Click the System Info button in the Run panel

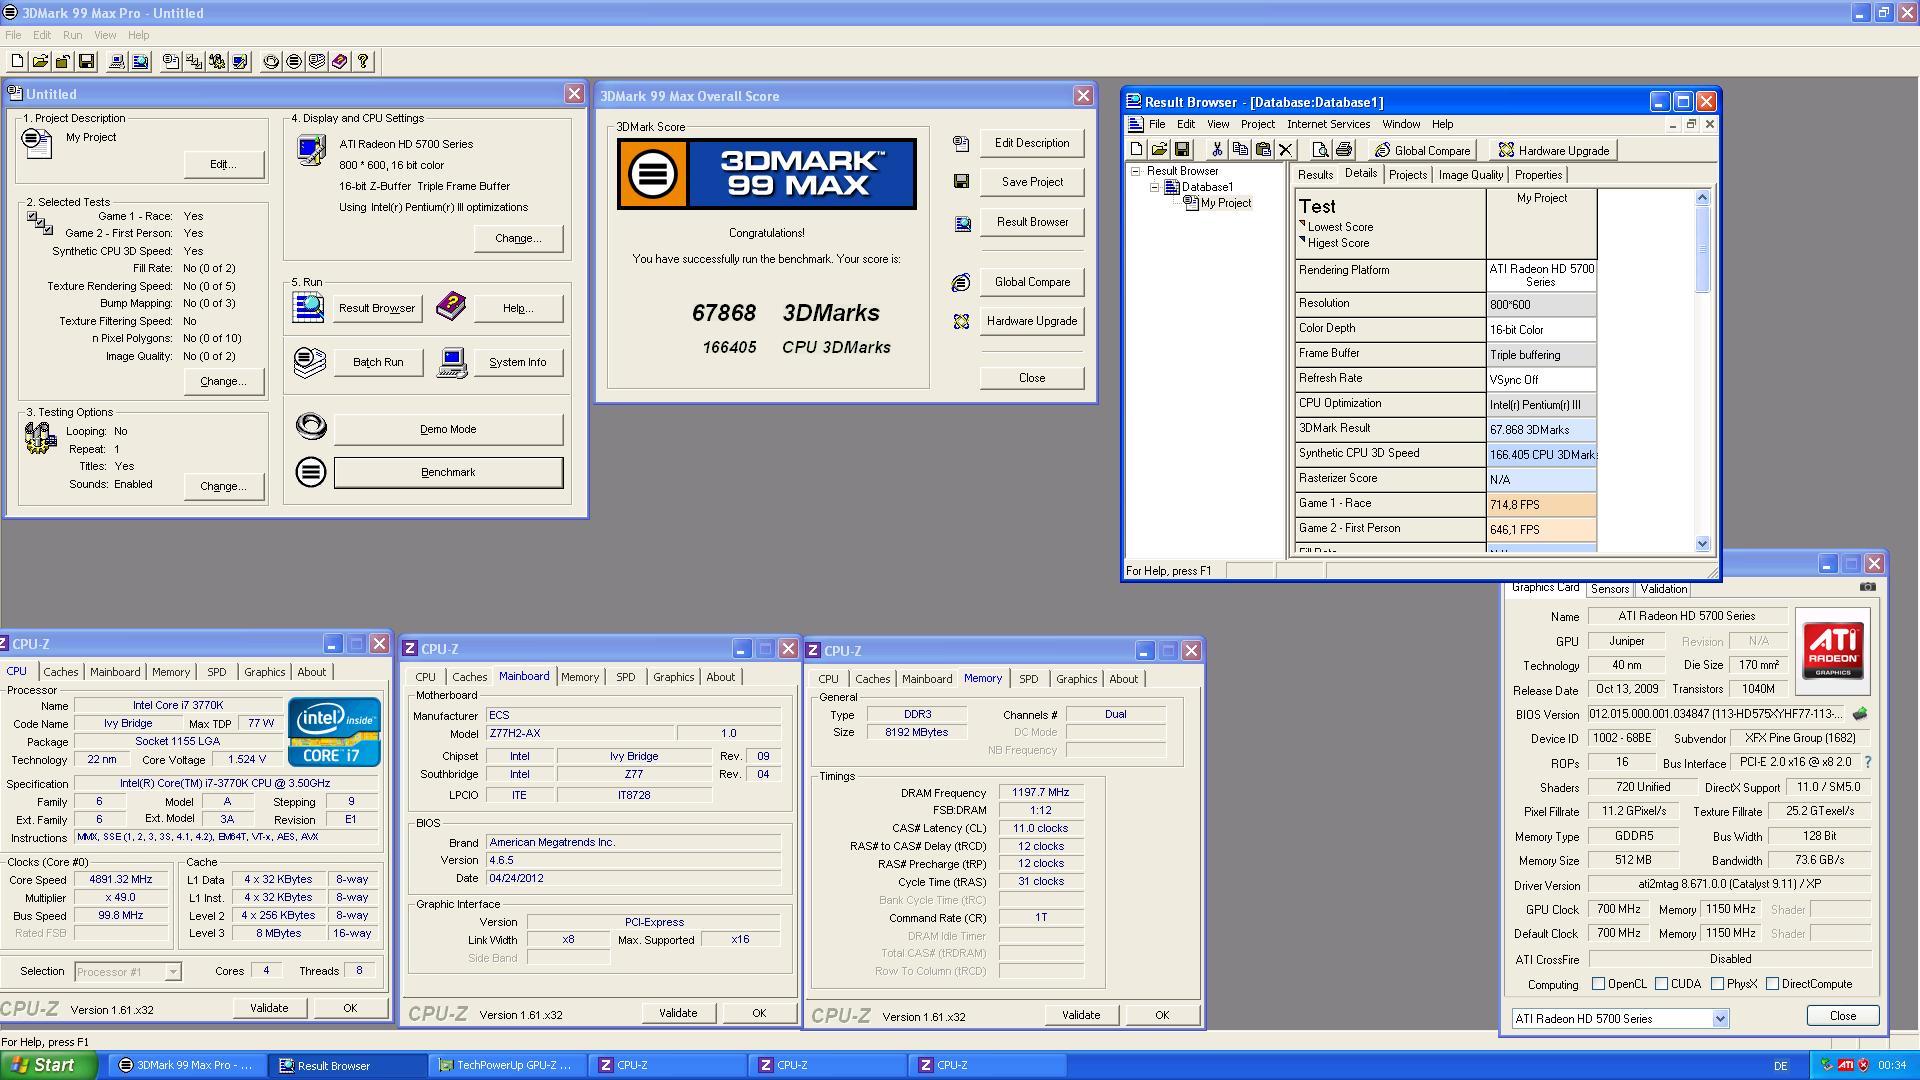click(517, 362)
